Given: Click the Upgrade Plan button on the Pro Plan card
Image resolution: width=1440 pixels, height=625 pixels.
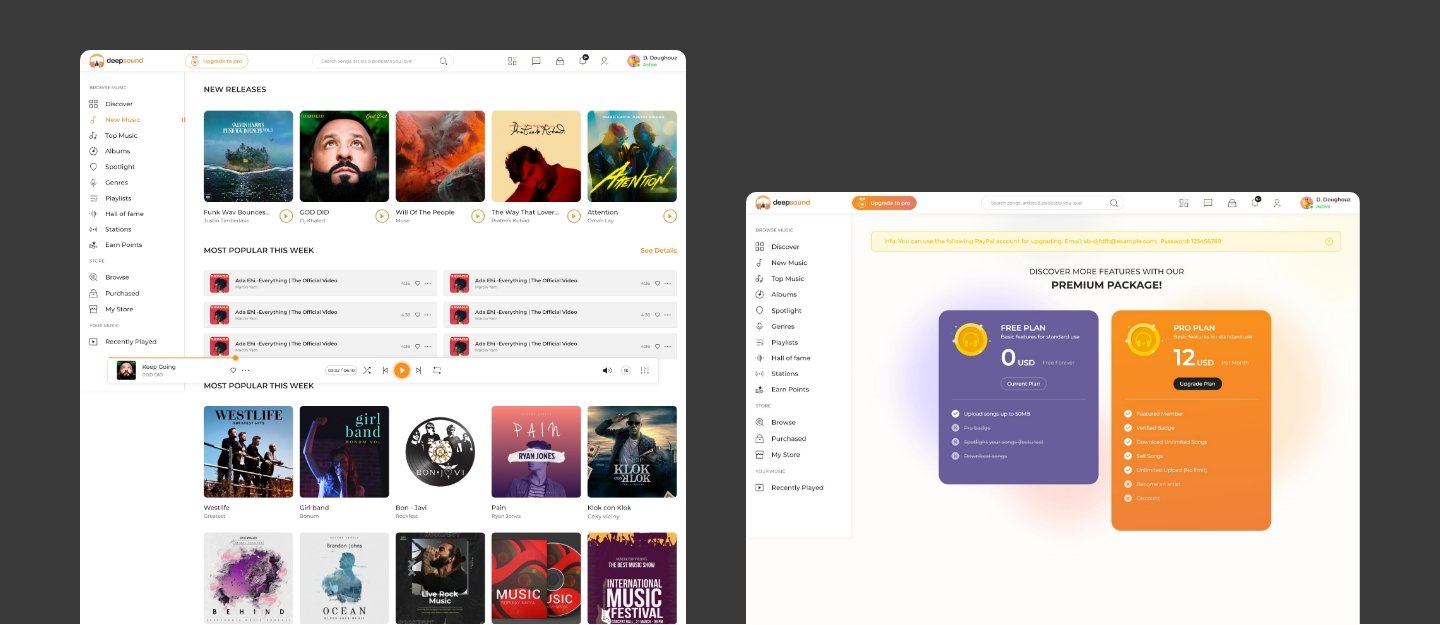Looking at the screenshot, I should [x=1197, y=384].
